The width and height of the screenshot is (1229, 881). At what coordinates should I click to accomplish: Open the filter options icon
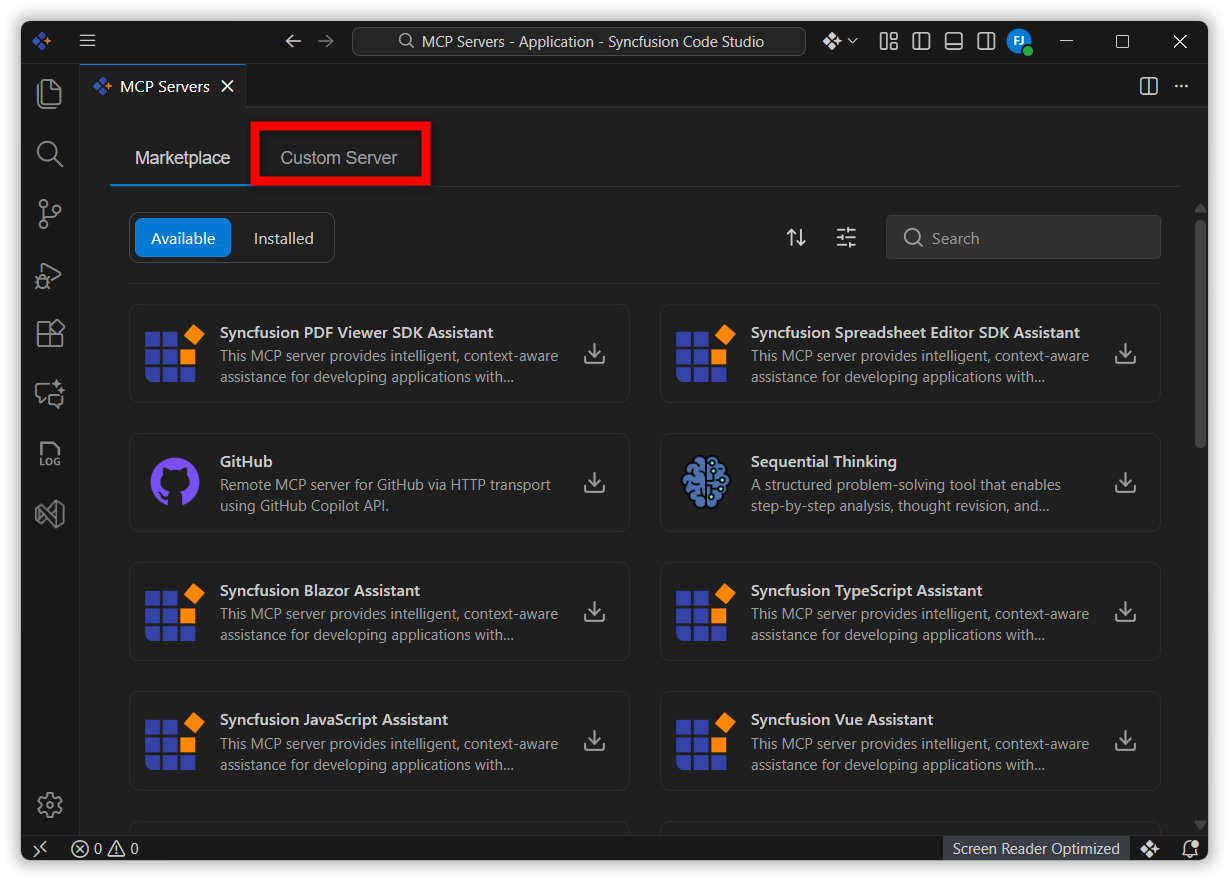(x=846, y=238)
